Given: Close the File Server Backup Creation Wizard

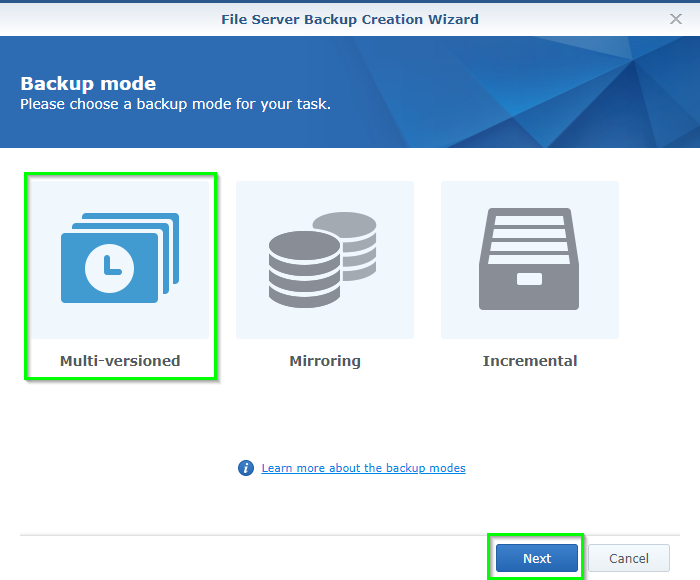Looking at the screenshot, I should tap(675, 19).
